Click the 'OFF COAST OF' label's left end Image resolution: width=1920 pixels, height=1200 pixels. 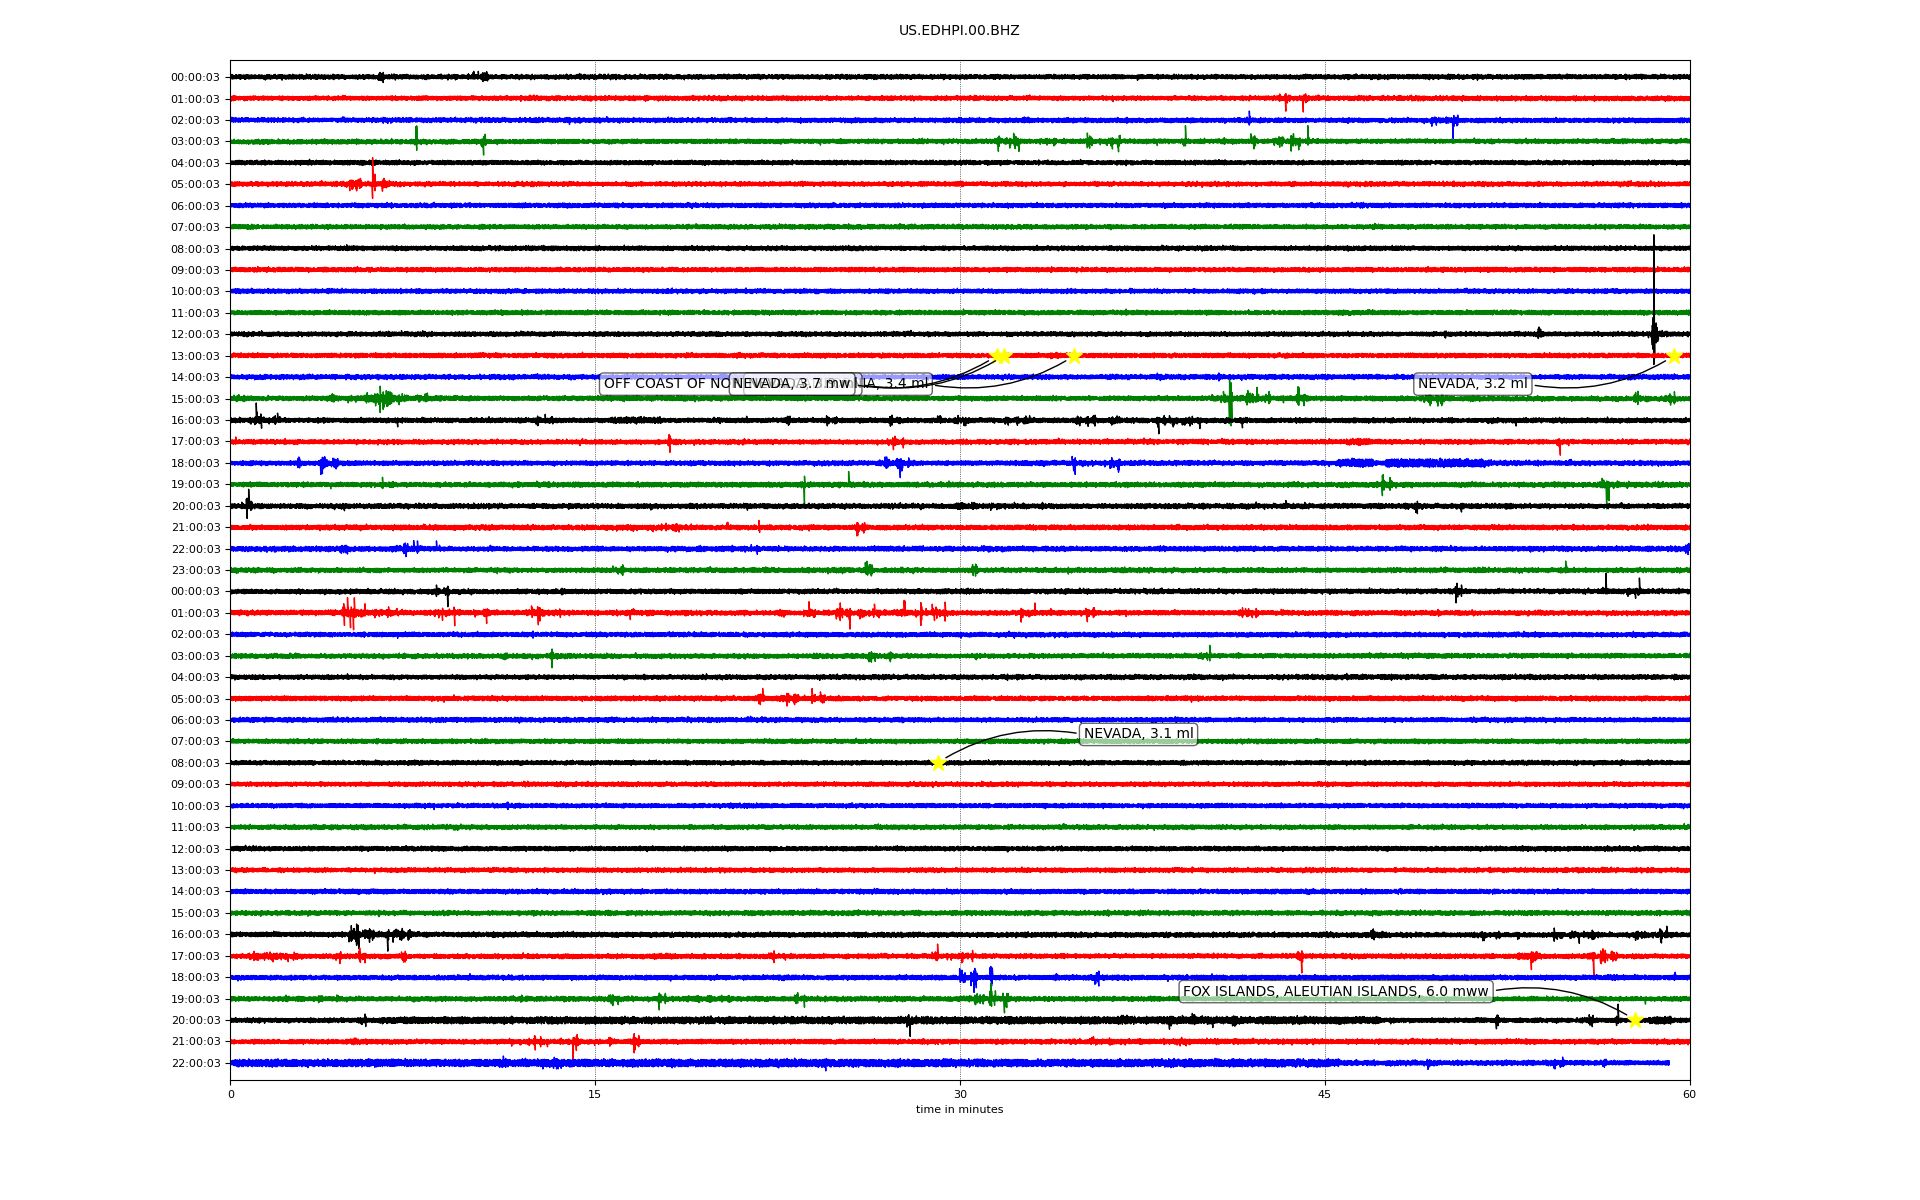pos(645,384)
